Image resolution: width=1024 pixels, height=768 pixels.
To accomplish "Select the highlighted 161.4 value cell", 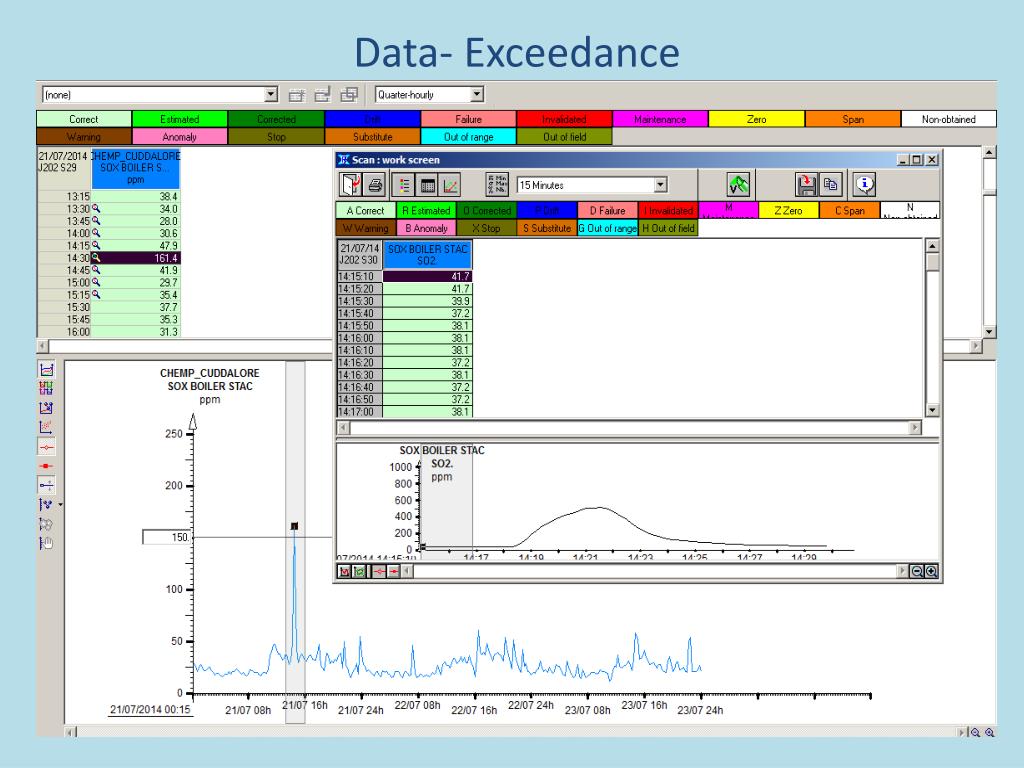I will coord(135,258).
